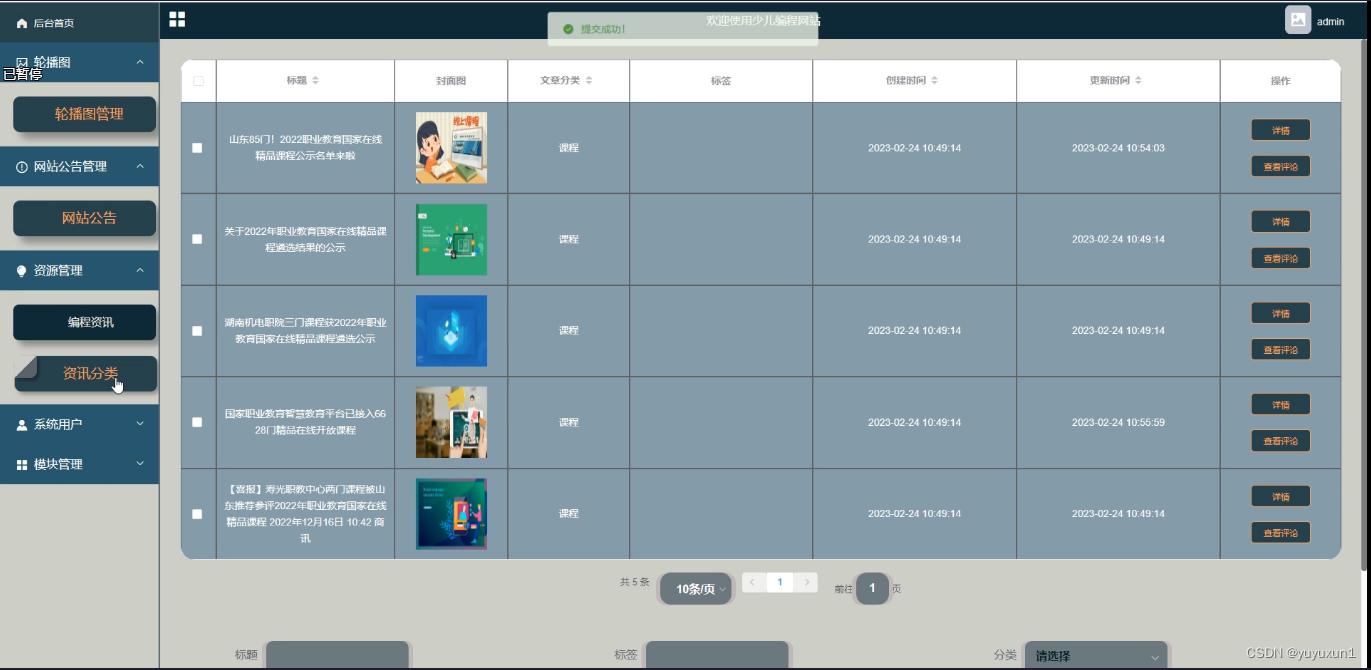Sort by 文章分类 column arrows
1371x670 pixels.
pyautogui.click(x=589, y=80)
